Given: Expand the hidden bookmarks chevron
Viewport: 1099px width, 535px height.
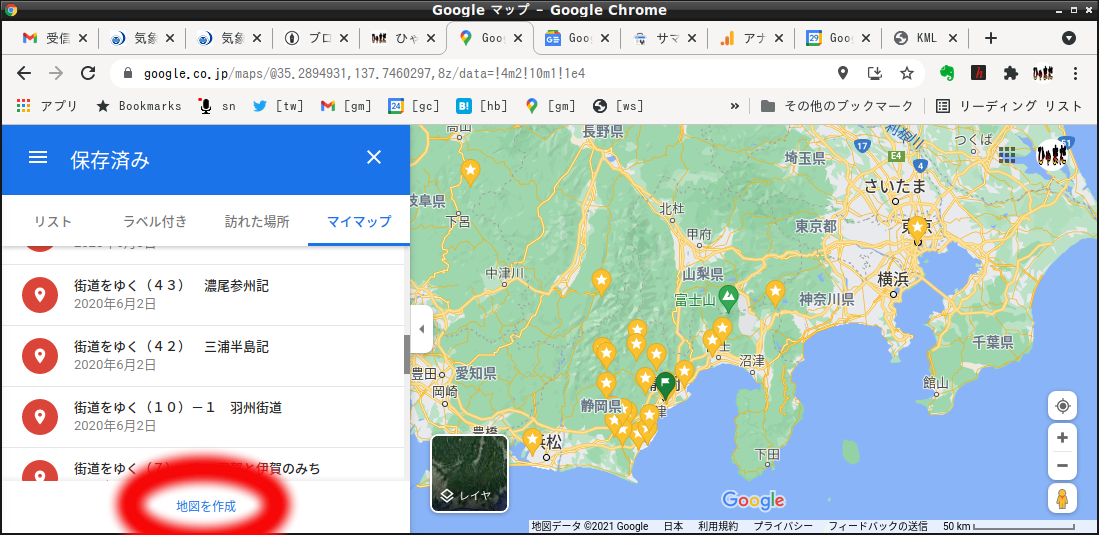Looking at the screenshot, I should point(735,106).
